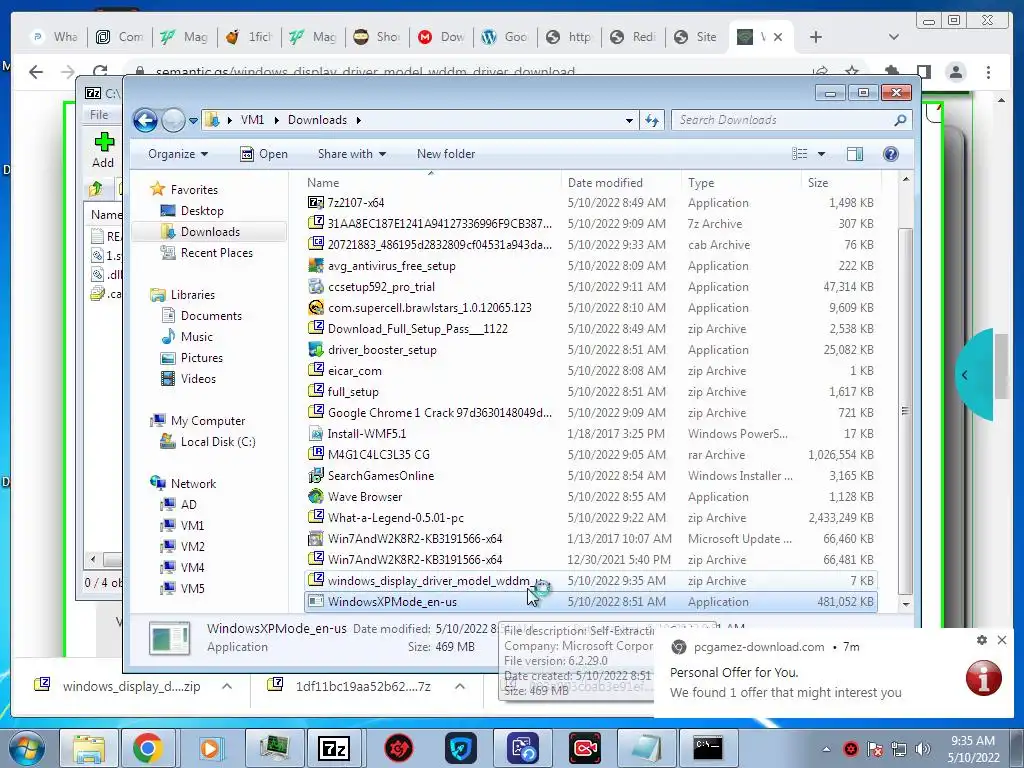This screenshot has height=768, width=1024.
Task: Click the VM1 breadcrumb segment
Action: point(252,120)
